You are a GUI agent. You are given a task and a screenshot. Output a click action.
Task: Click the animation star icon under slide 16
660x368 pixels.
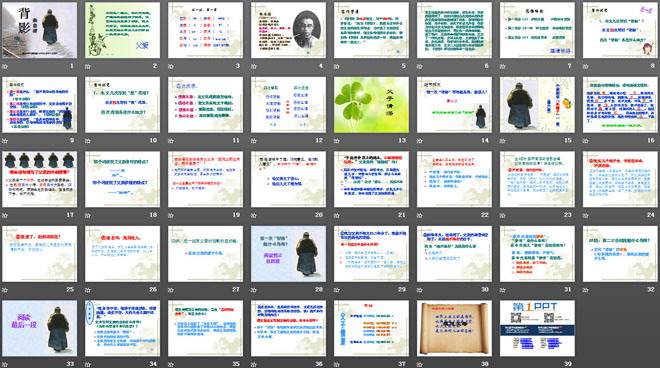585,141
